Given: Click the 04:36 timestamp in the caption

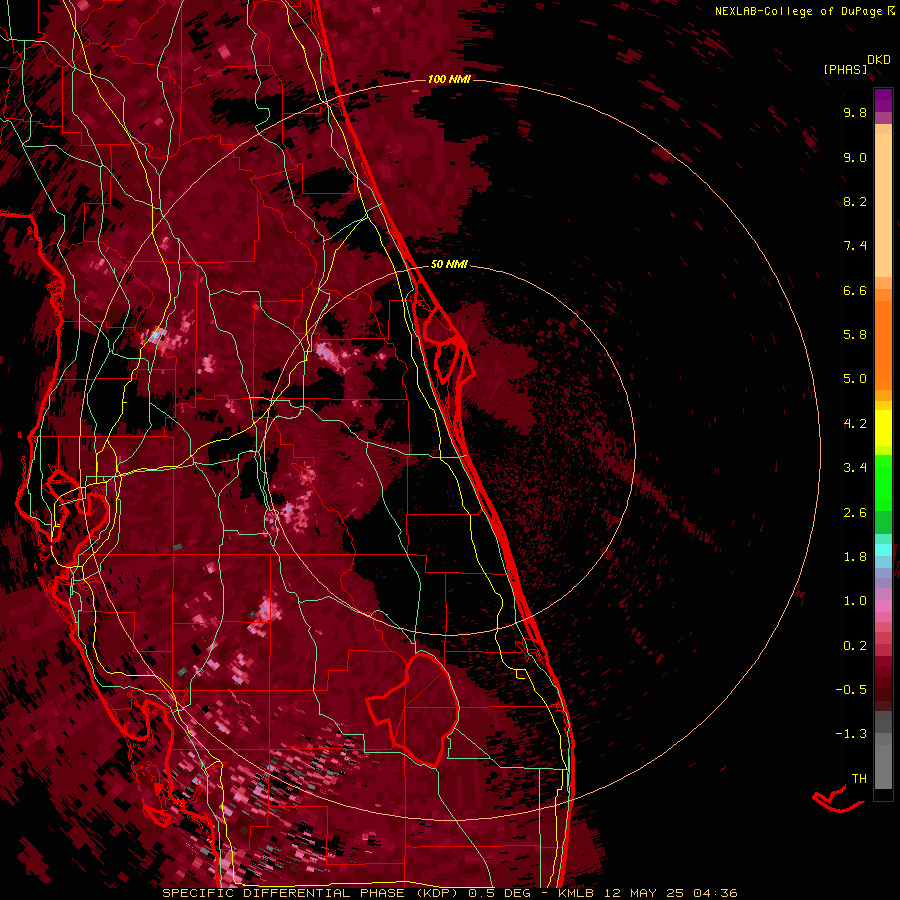Looking at the screenshot, I should (715, 893).
